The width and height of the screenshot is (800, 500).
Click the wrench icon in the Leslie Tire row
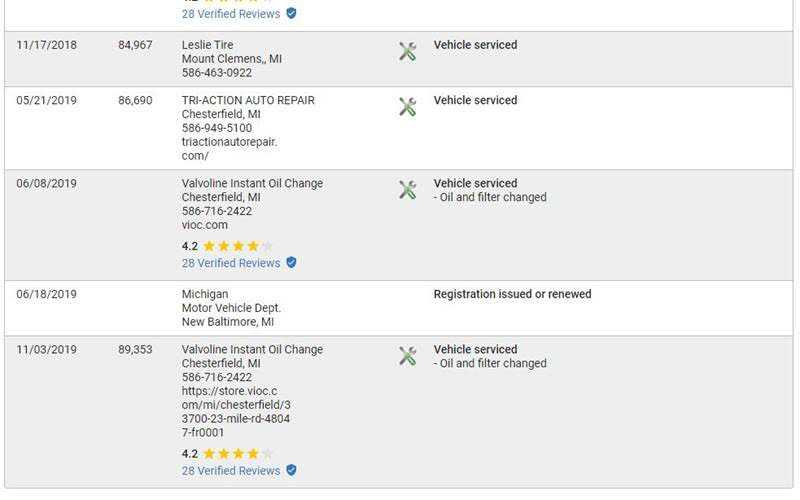click(407, 51)
